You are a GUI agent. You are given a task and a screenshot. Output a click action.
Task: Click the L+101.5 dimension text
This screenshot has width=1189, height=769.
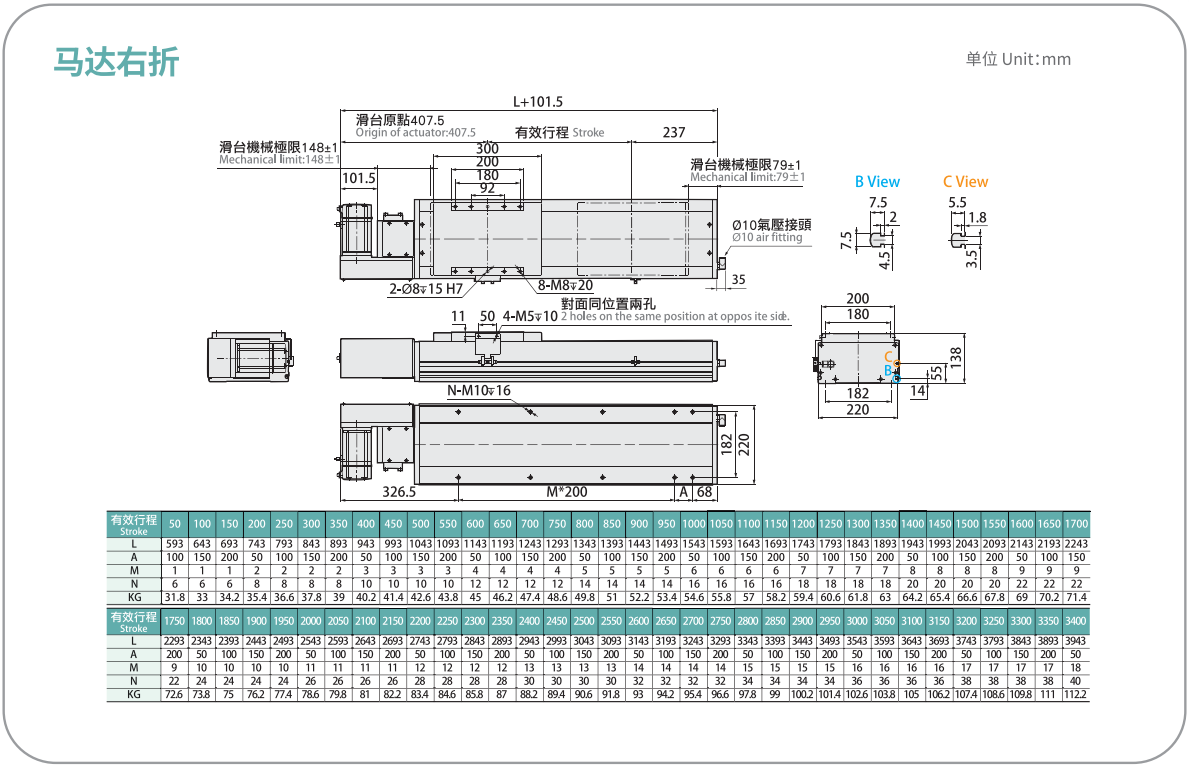[x=538, y=102]
